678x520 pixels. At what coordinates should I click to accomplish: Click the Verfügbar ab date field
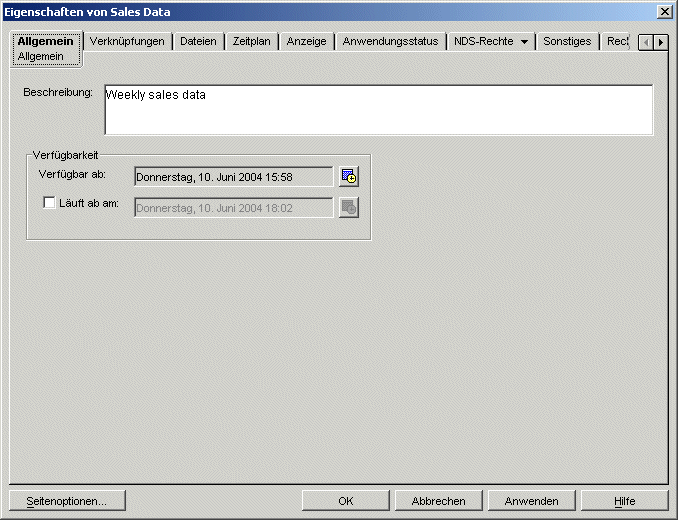pos(234,177)
